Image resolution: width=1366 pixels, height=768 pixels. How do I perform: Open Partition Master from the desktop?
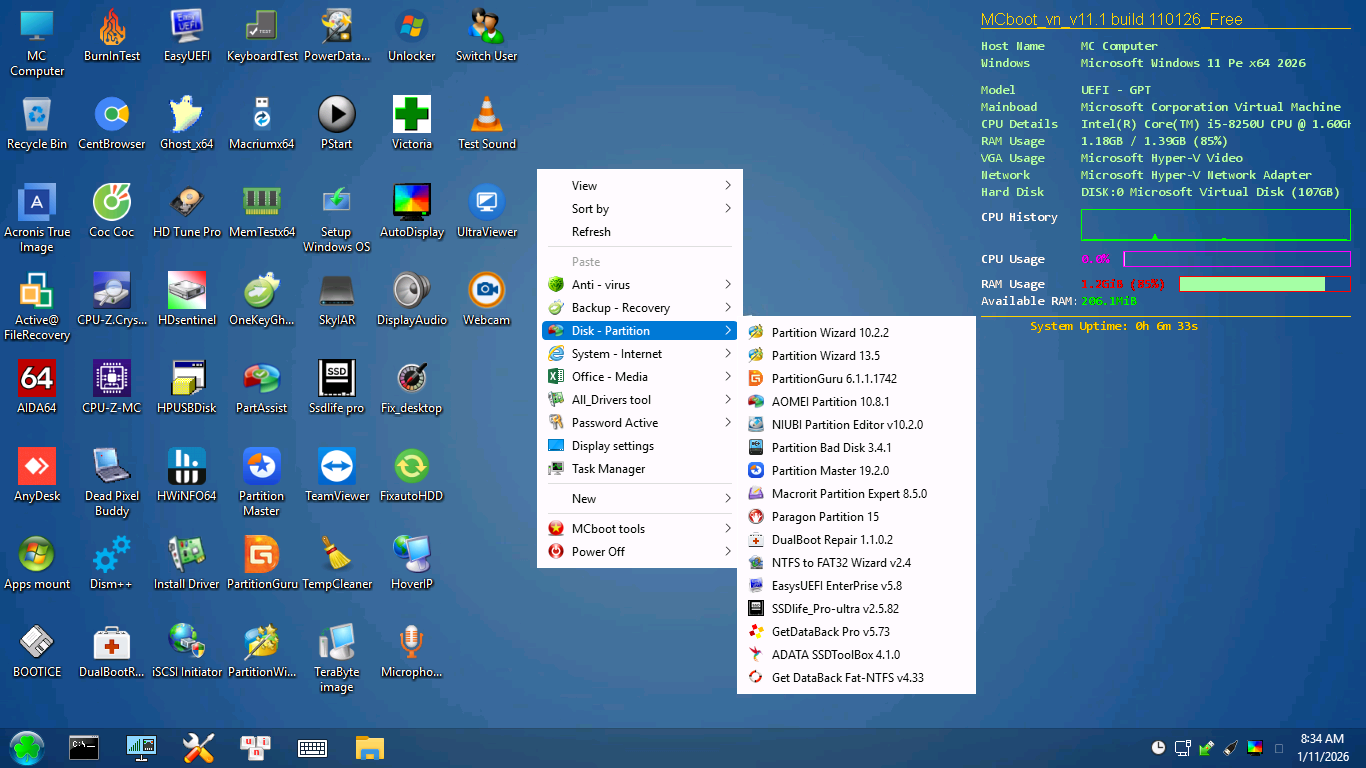click(261, 466)
